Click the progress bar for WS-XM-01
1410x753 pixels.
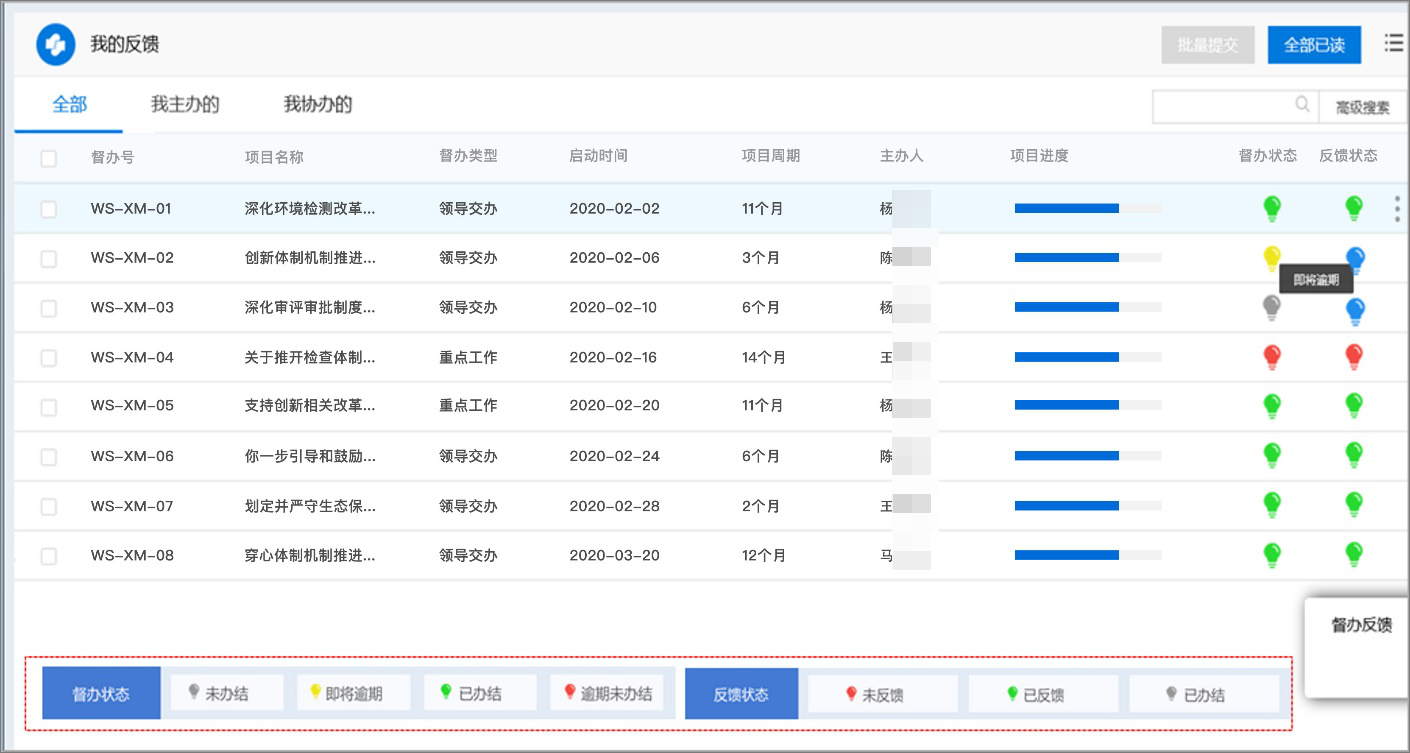click(1088, 208)
